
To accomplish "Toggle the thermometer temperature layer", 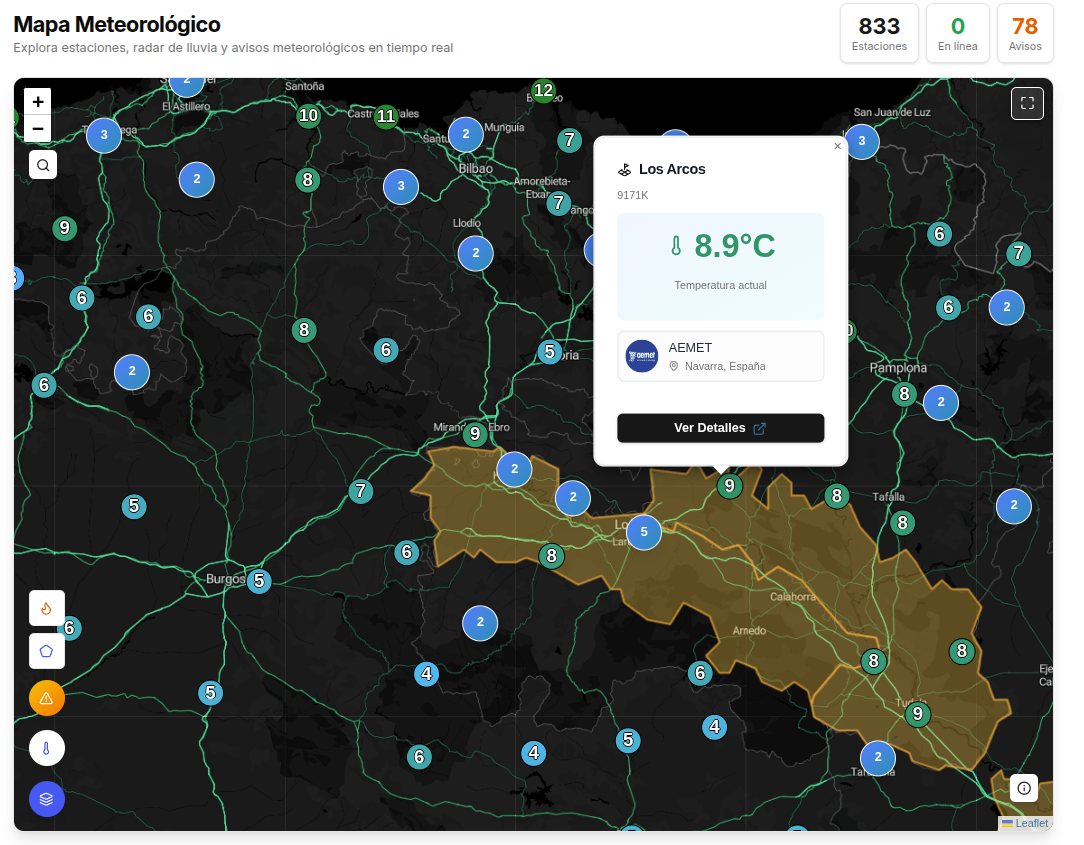I will (46, 748).
